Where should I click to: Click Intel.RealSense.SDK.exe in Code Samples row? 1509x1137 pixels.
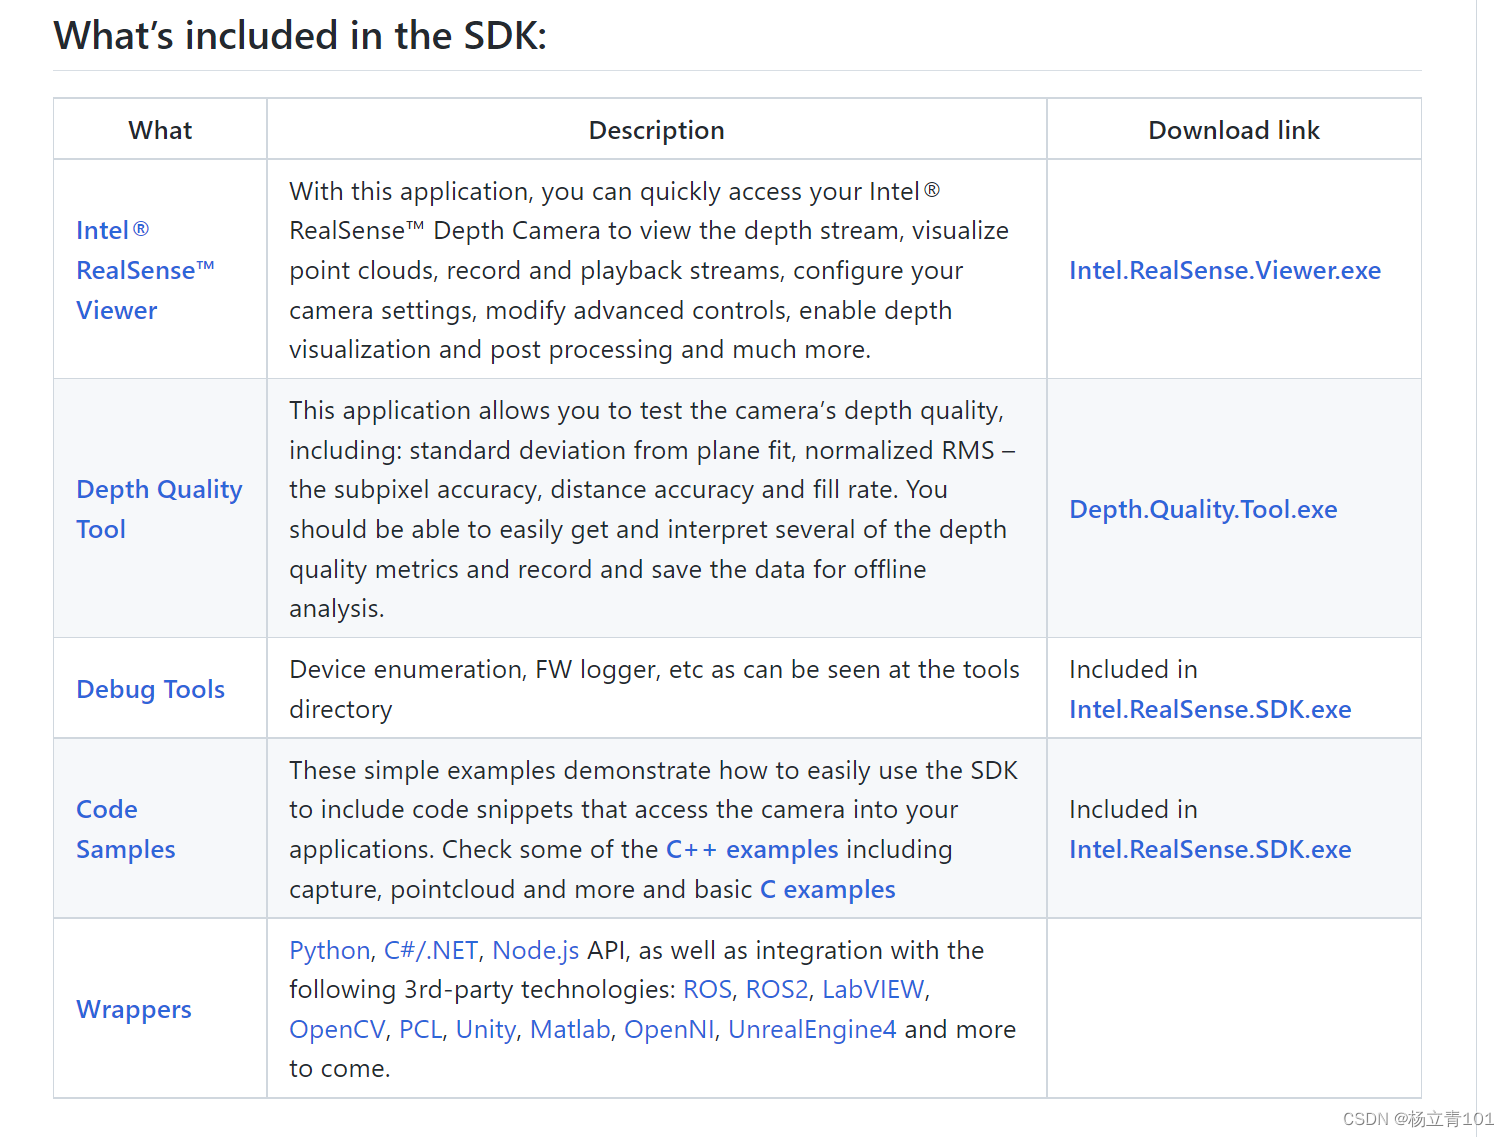(1209, 849)
